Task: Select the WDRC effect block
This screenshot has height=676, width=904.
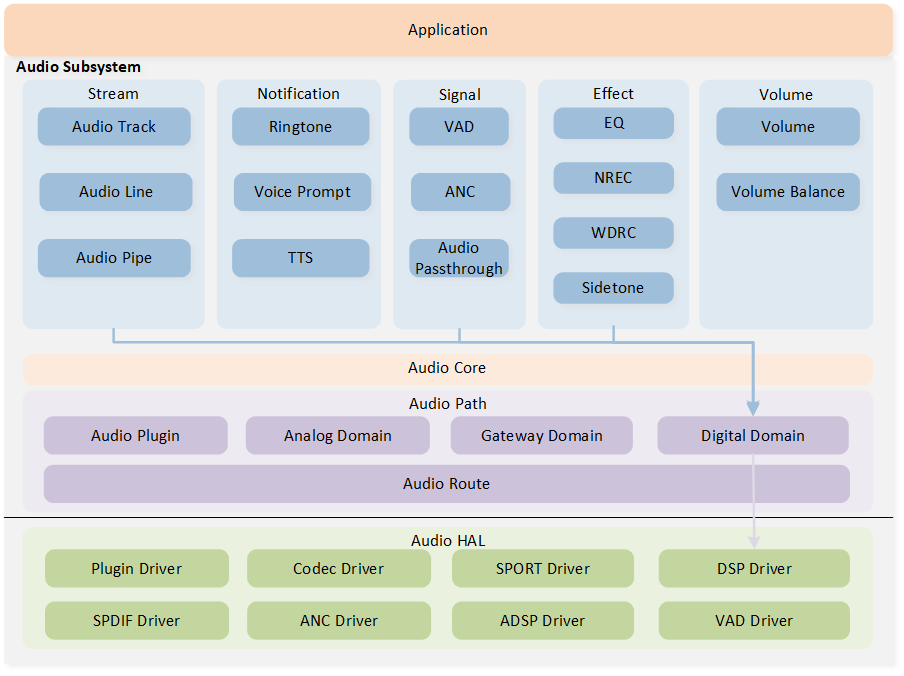Action: click(x=613, y=233)
